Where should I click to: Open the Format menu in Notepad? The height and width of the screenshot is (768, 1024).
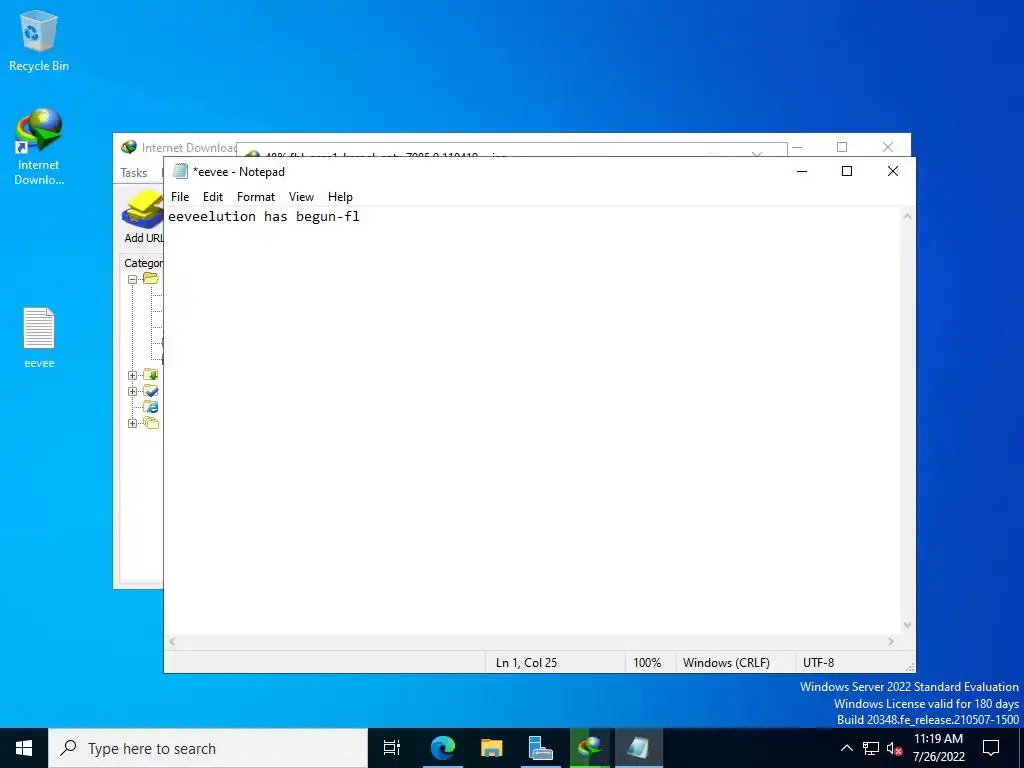click(256, 197)
